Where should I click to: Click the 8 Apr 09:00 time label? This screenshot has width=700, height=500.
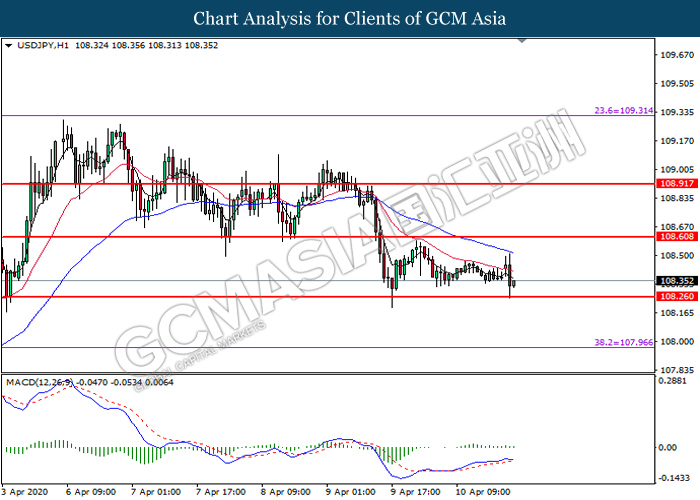coord(286,492)
